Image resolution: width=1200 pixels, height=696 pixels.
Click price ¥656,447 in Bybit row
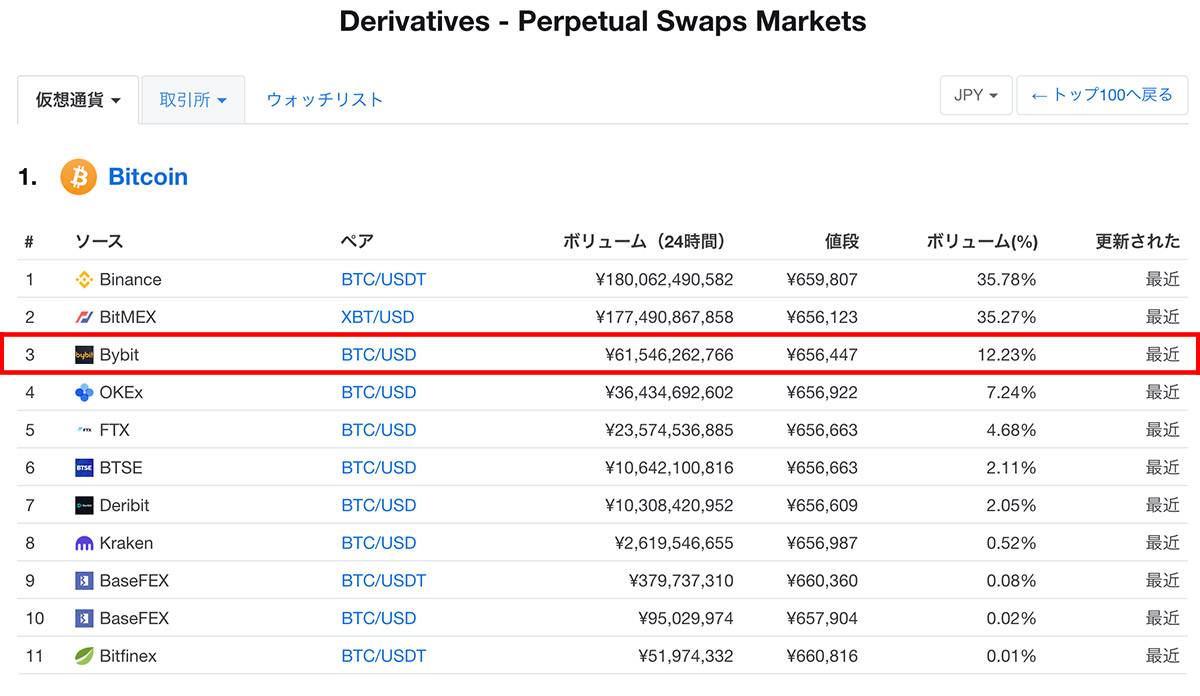pyautogui.click(x=822, y=355)
